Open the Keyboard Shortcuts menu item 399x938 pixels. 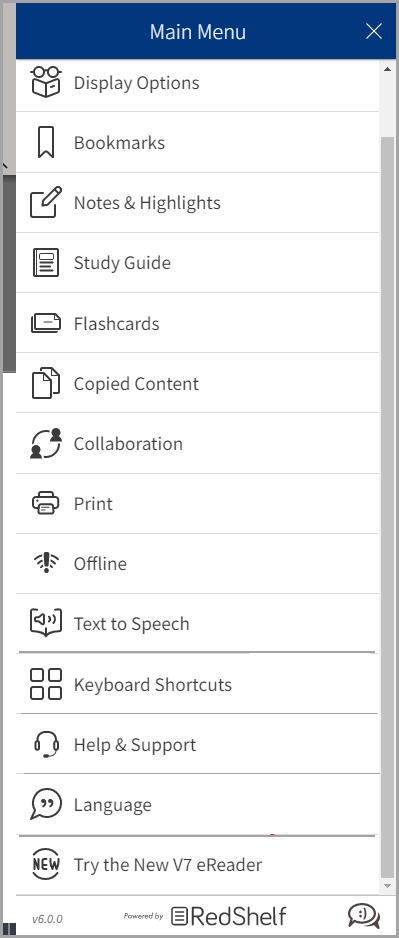click(x=197, y=684)
